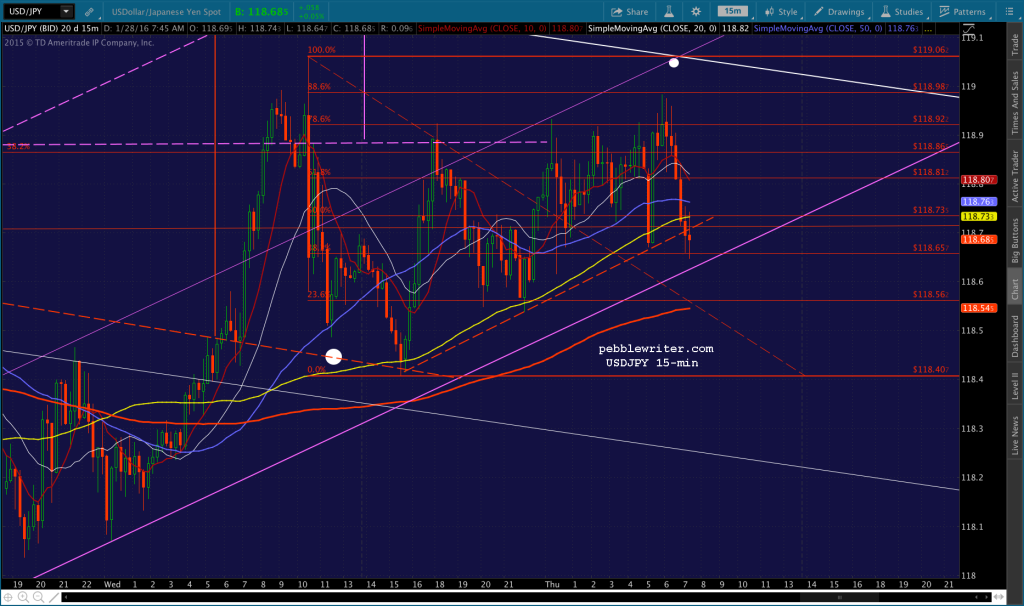Viewport: 1024px width, 606px height.
Task: Click the lower white circle drawing marker
Action: (x=333, y=357)
